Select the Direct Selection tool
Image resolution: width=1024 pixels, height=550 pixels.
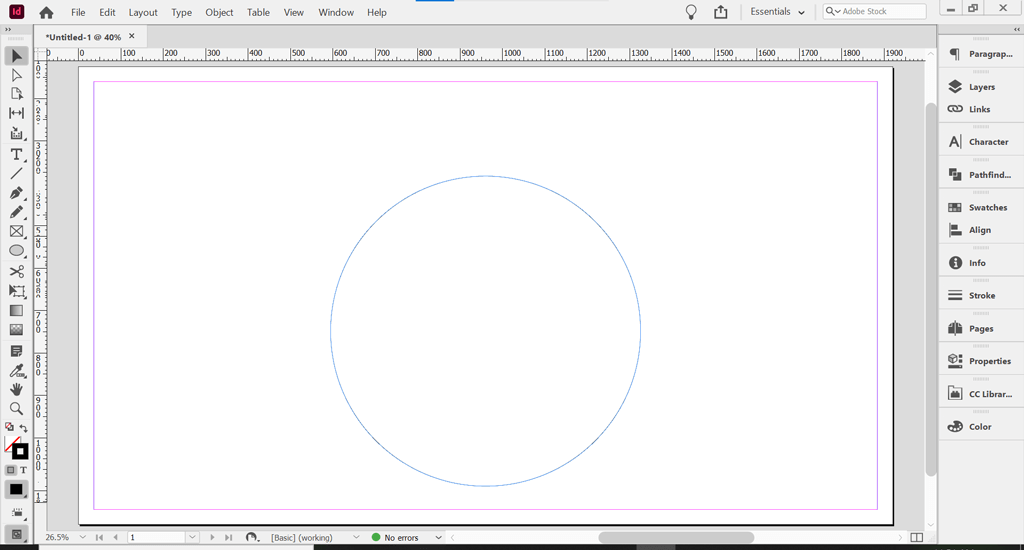pyautogui.click(x=16, y=75)
